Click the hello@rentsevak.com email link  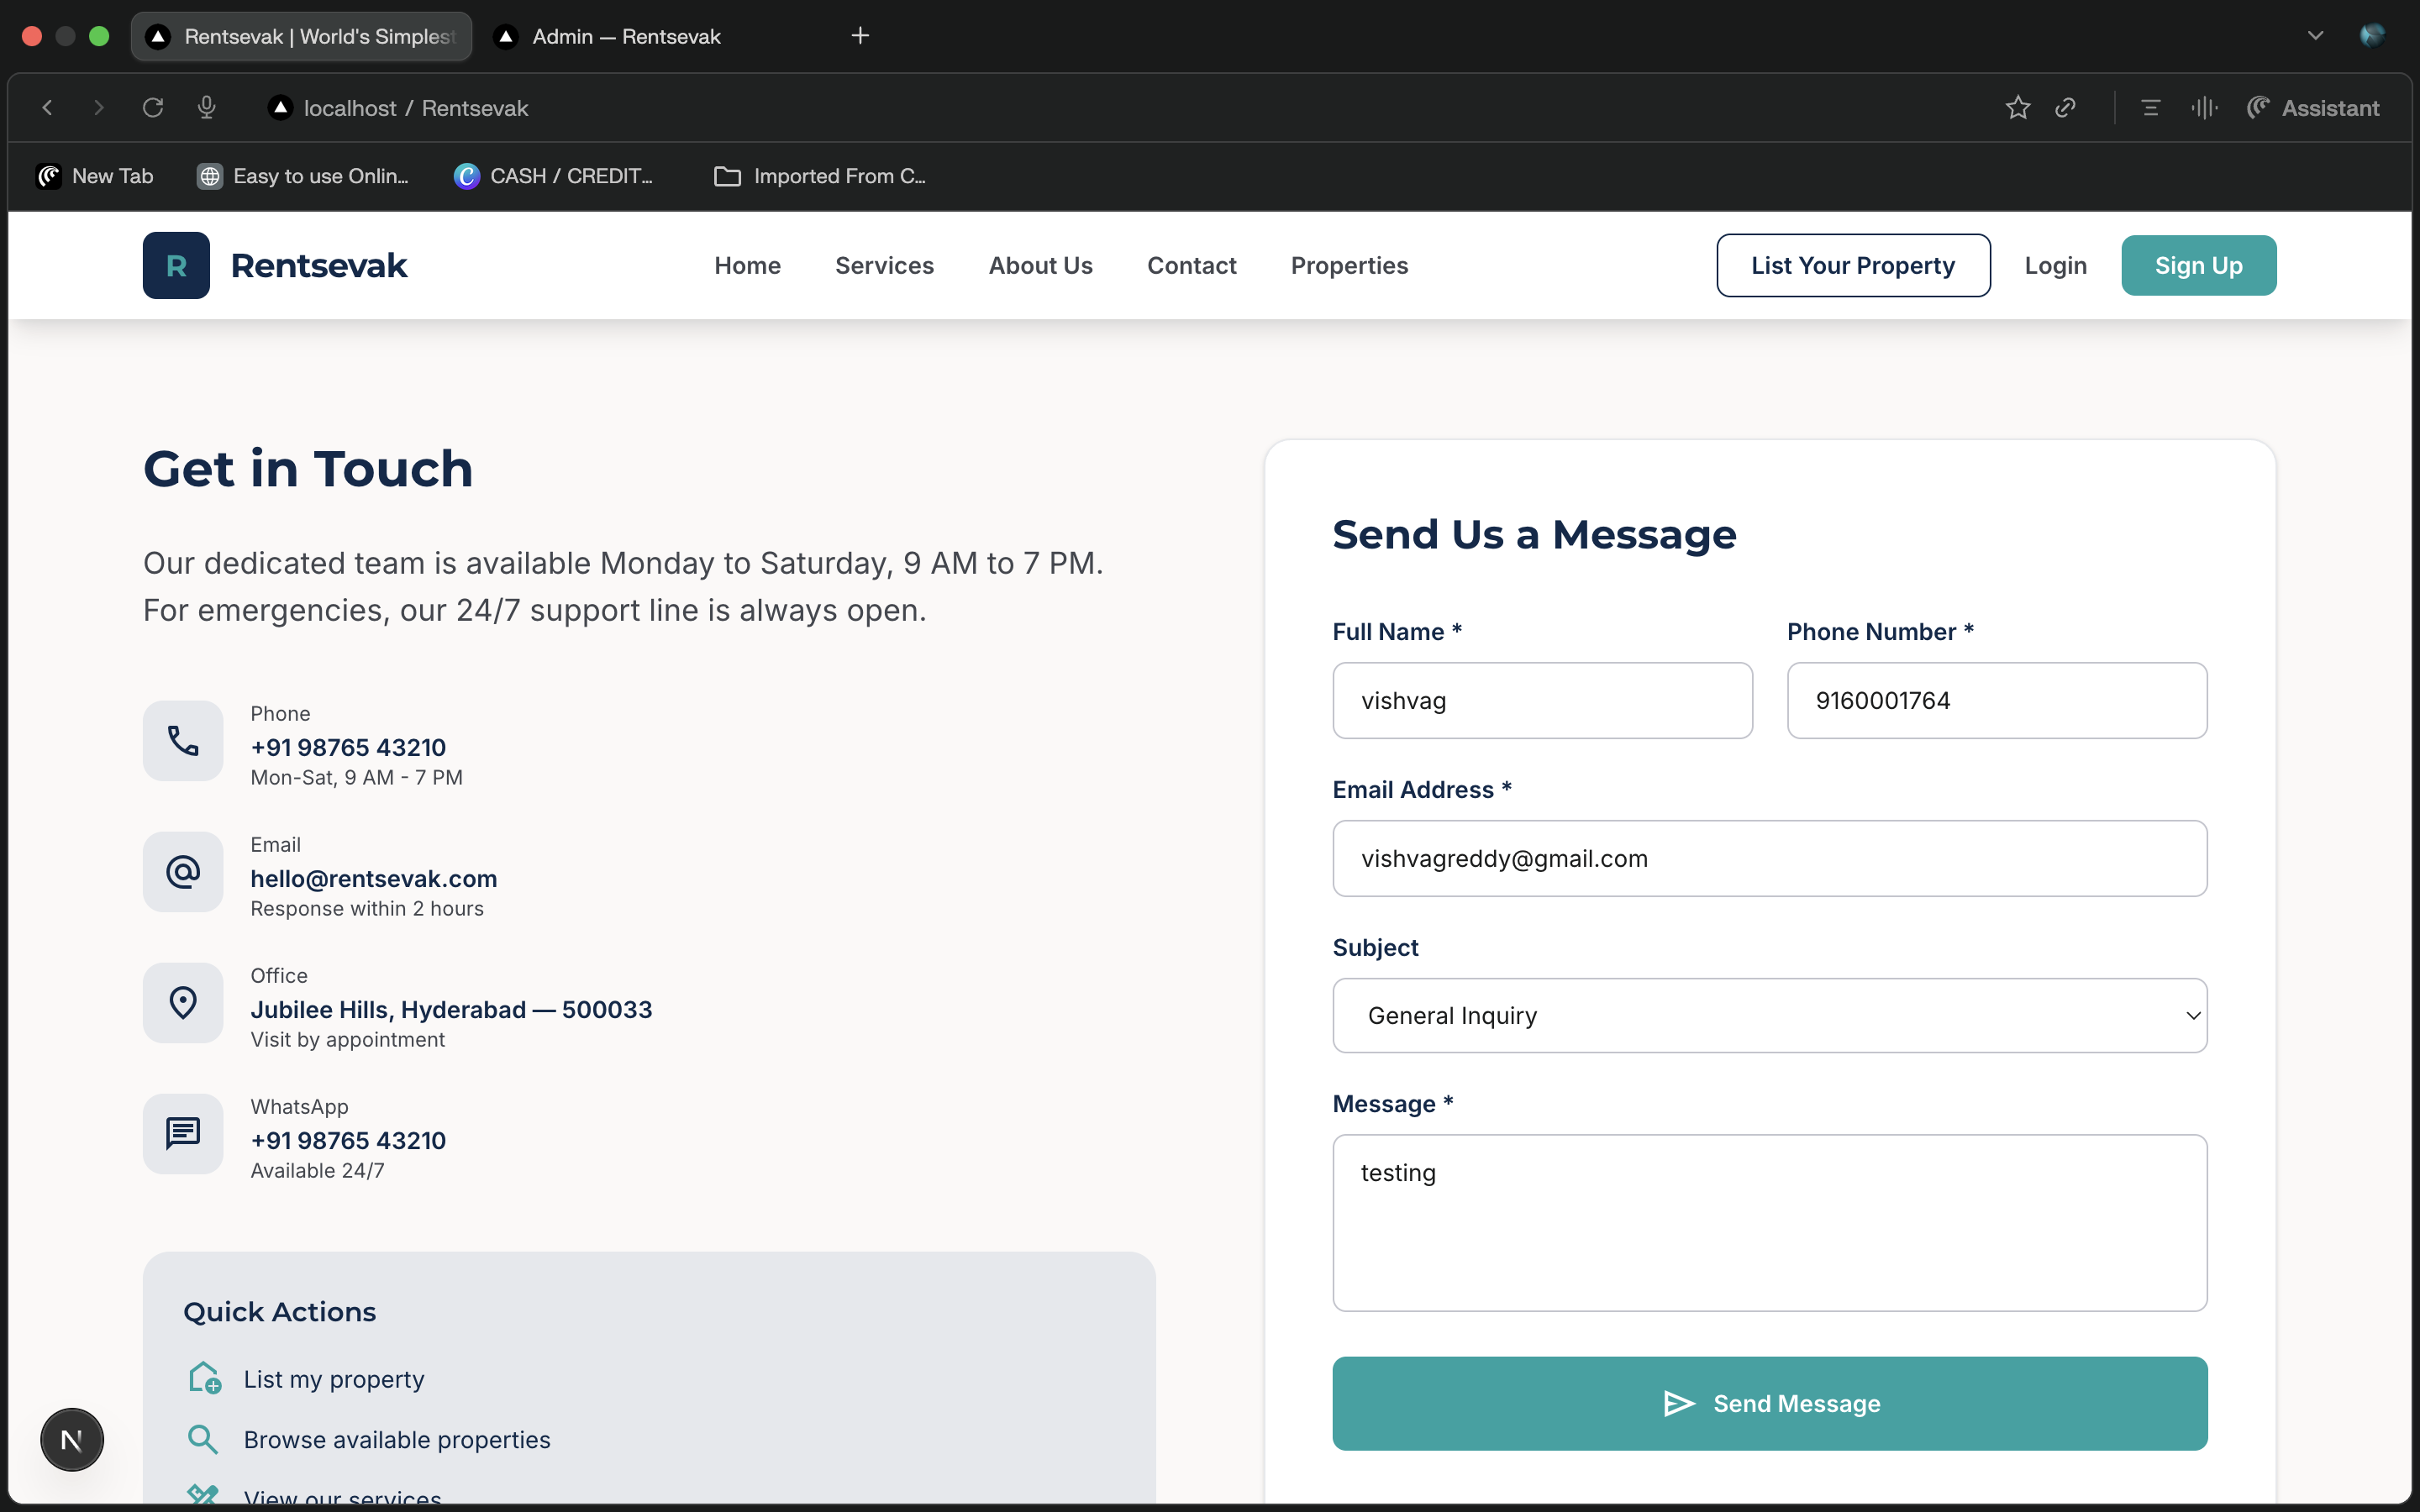pyautogui.click(x=374, y=878)
